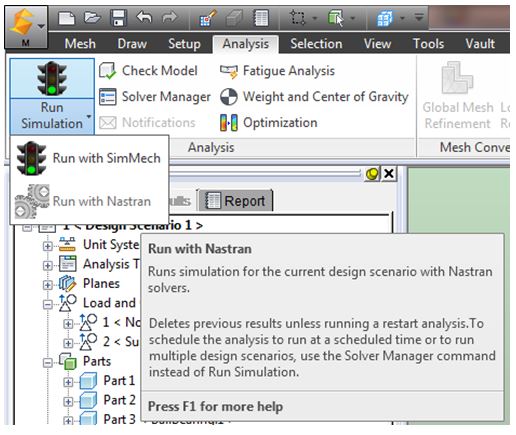Switch to the Setup ribbon tab
This screenshot has height=435, width=516.
pos(184,44)
